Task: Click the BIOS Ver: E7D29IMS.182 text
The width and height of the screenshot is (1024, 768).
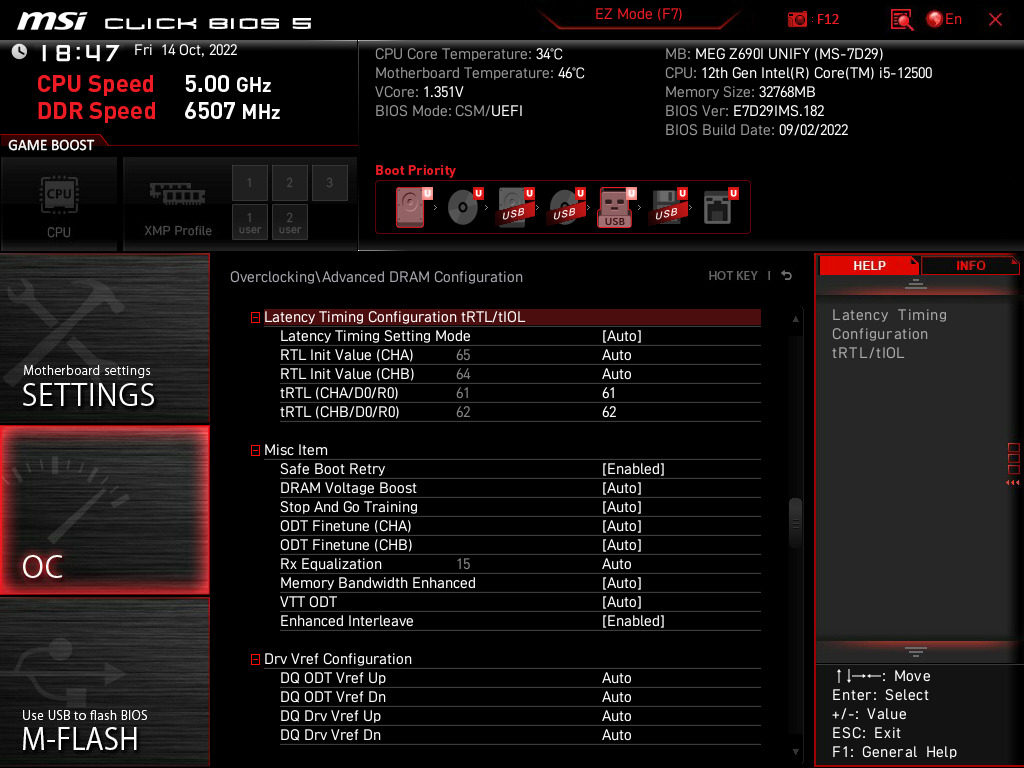Action: point(744,111)
